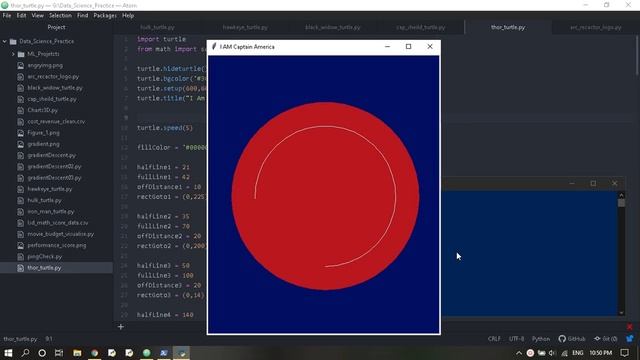Expand the ML_Projetcts folder

click(13, 54)
